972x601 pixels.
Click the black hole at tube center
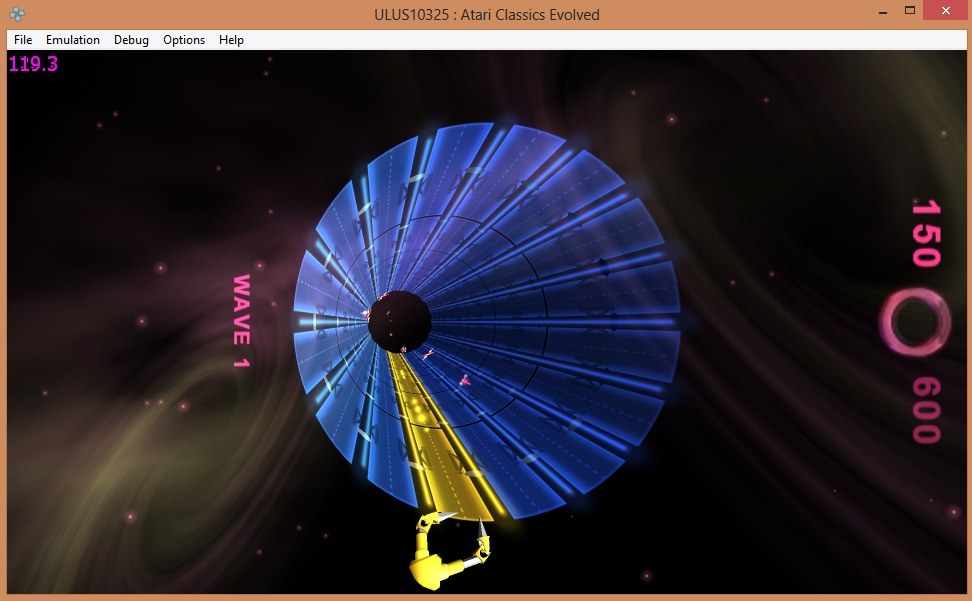(400, 318)
